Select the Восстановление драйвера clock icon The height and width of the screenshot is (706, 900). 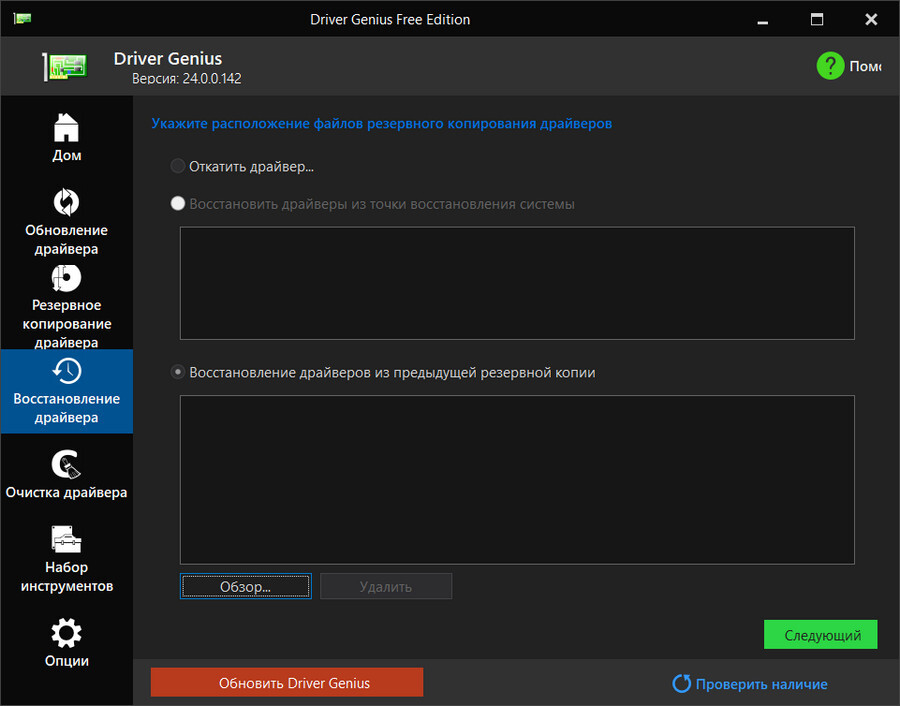(67, 371)
